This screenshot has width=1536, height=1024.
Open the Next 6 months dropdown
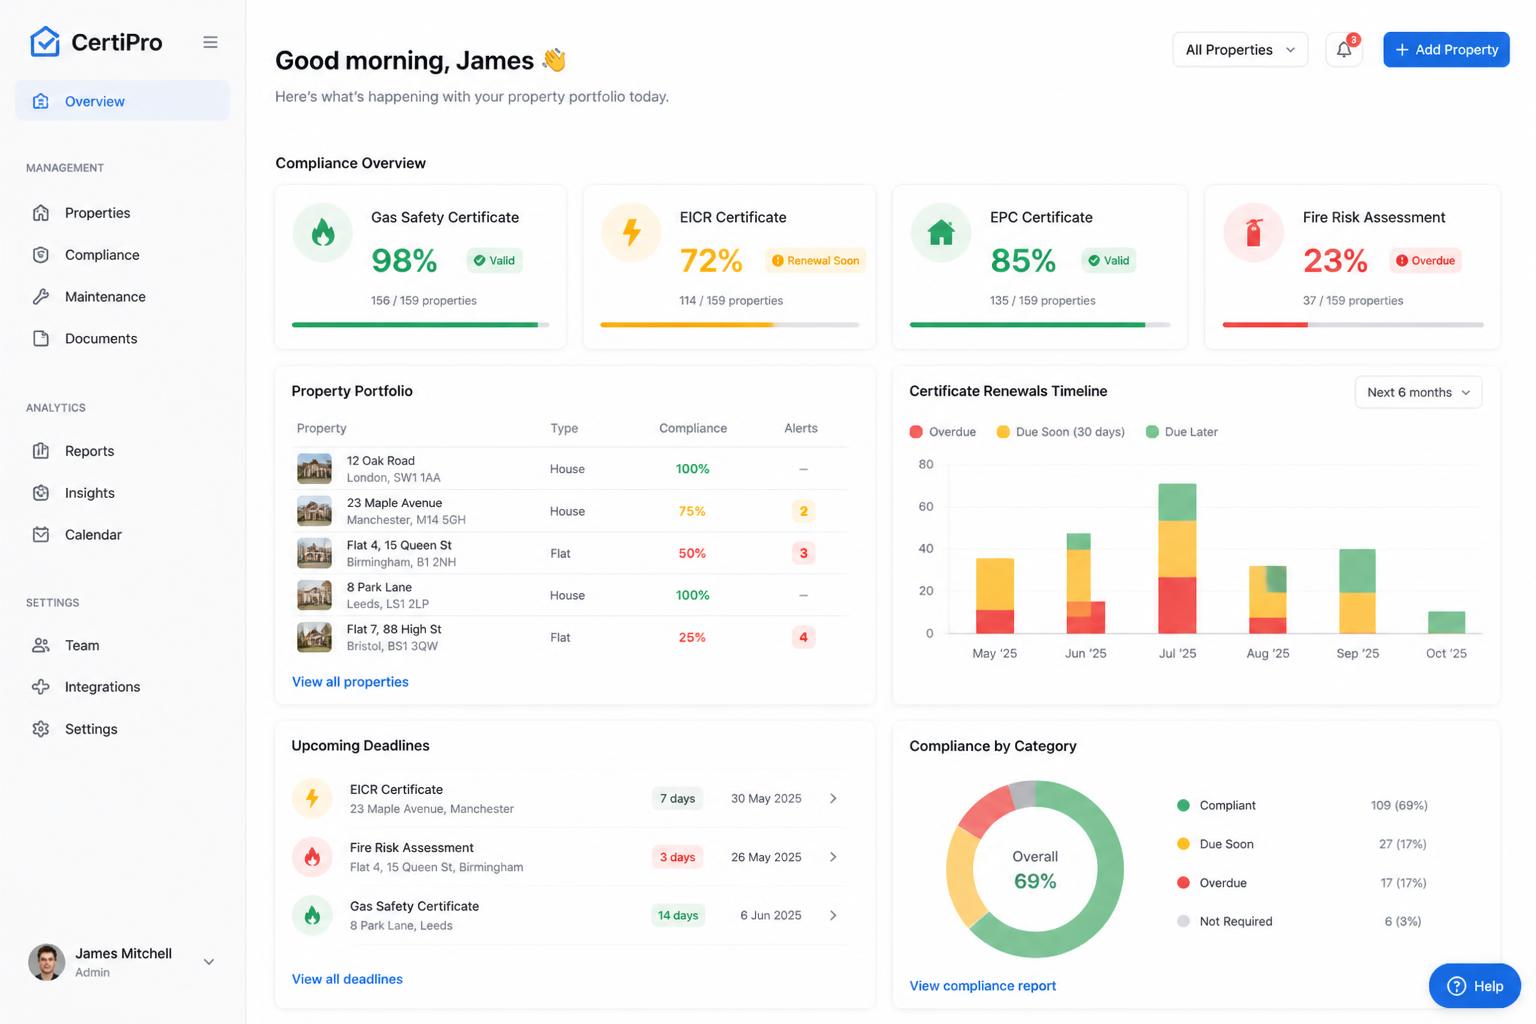(1418, 392)
